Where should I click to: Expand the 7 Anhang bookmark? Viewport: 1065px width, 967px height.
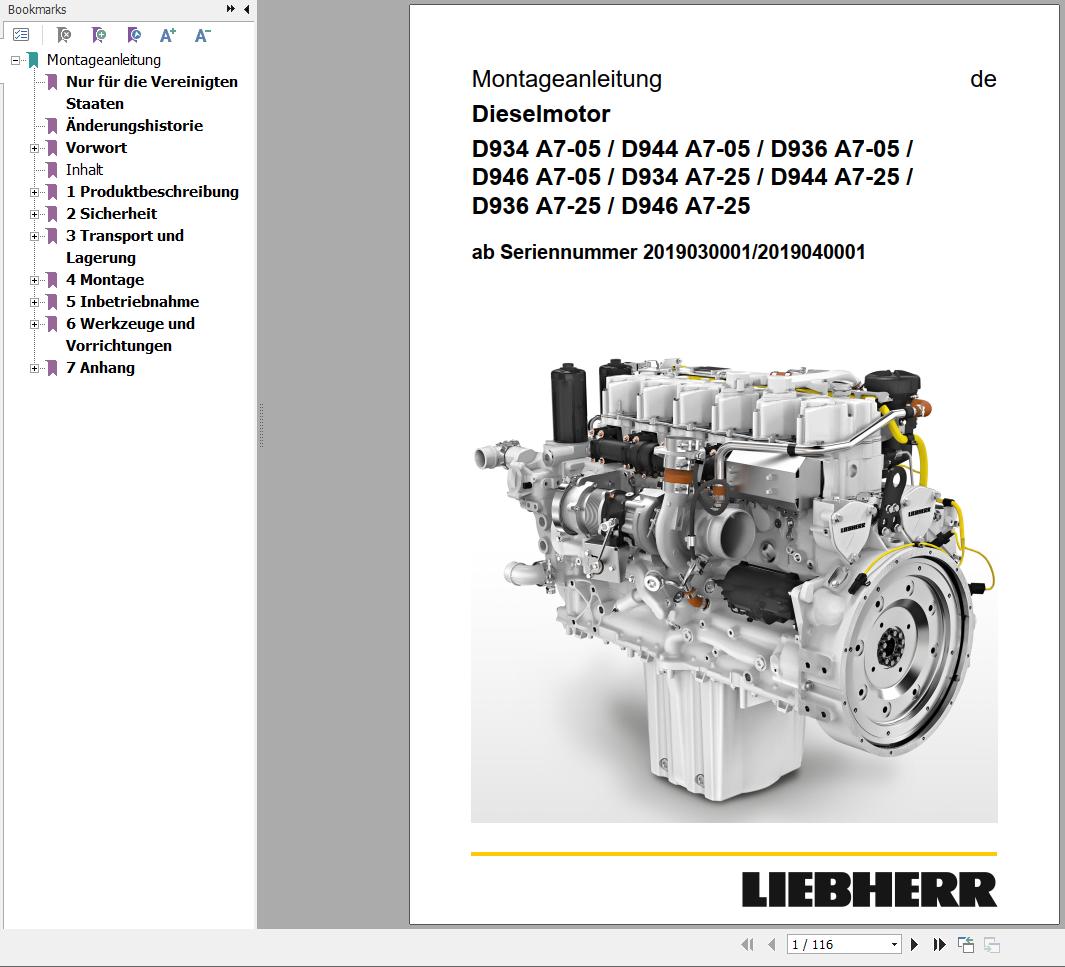(34, 368)
